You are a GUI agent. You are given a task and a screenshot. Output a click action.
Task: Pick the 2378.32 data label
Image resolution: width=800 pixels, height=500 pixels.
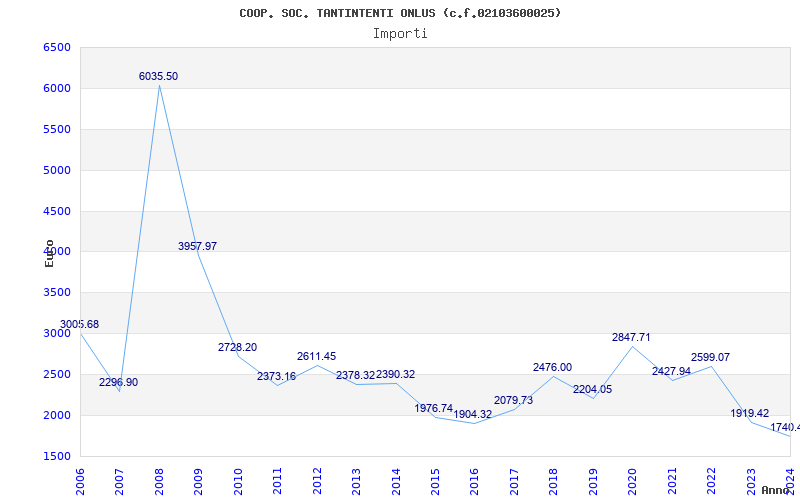[x=356, y=376]
